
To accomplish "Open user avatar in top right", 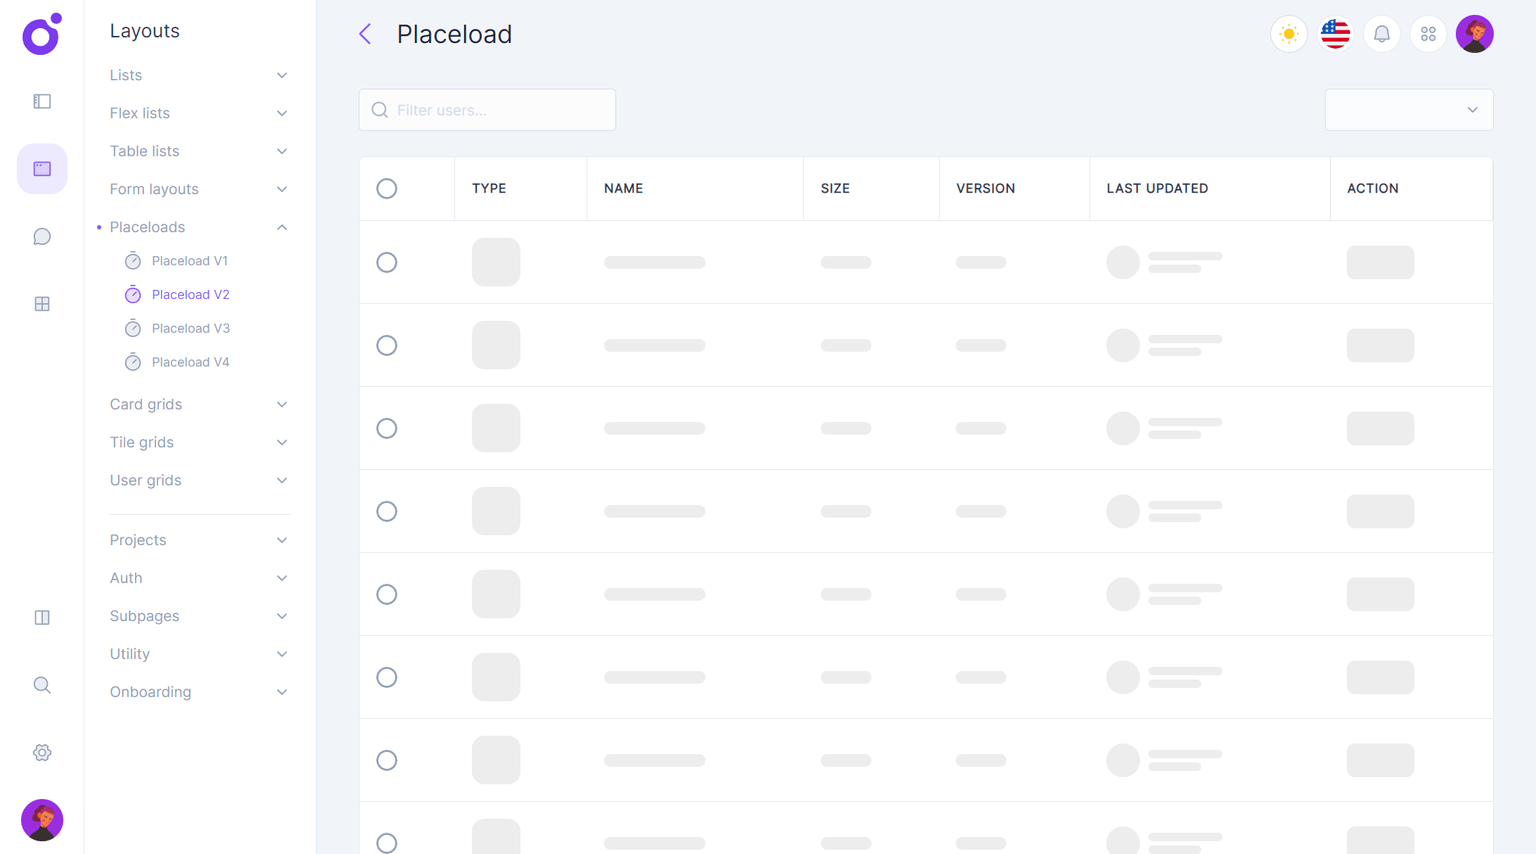I will [1474, 34].
